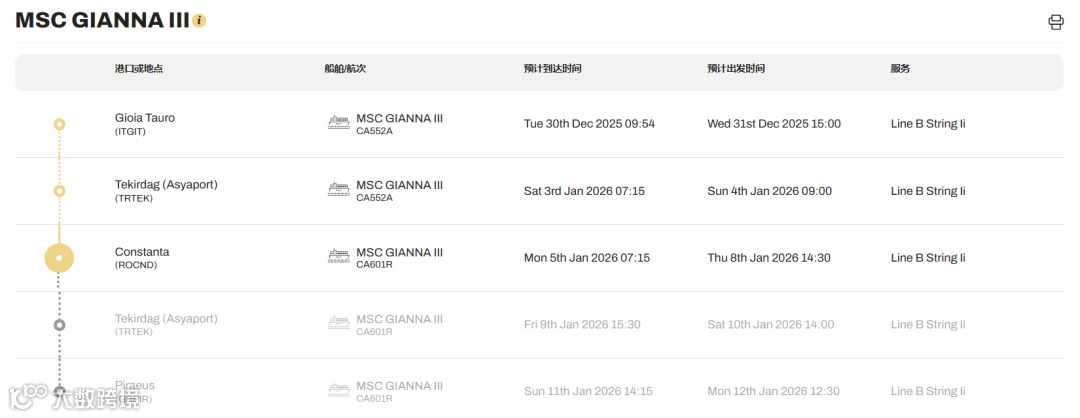Image resolution: width=1080 pixels, height=418 pixels.
Task: Select the Gioia Tauro timeline stop marker
Action: pos(60,124)
